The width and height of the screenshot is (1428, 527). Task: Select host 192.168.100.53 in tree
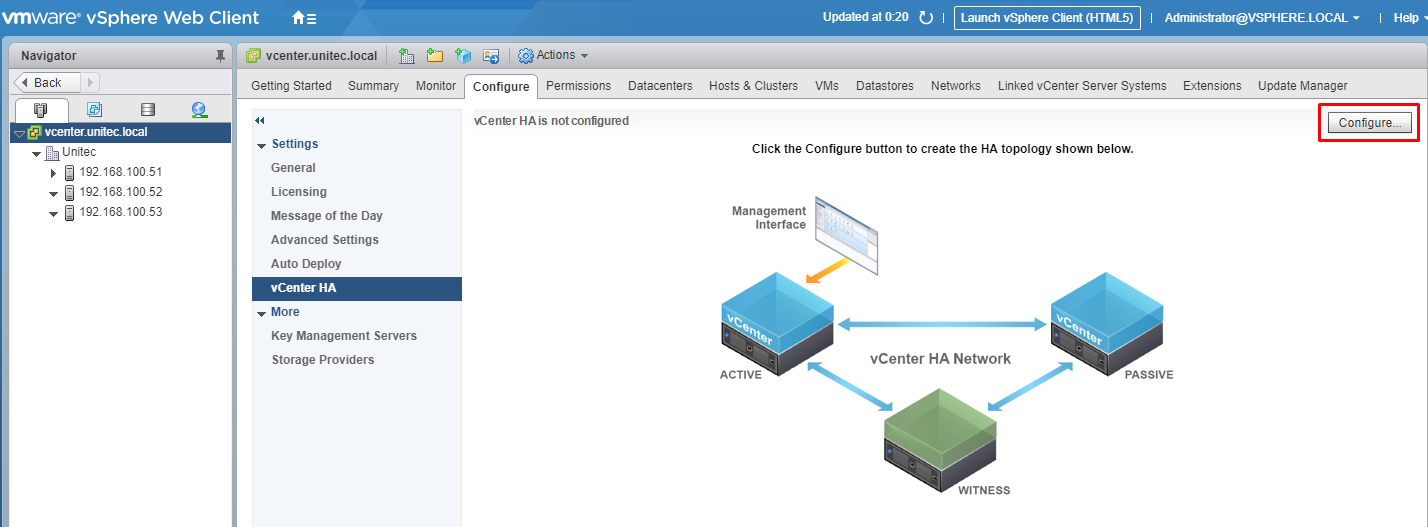pos(120,212)
